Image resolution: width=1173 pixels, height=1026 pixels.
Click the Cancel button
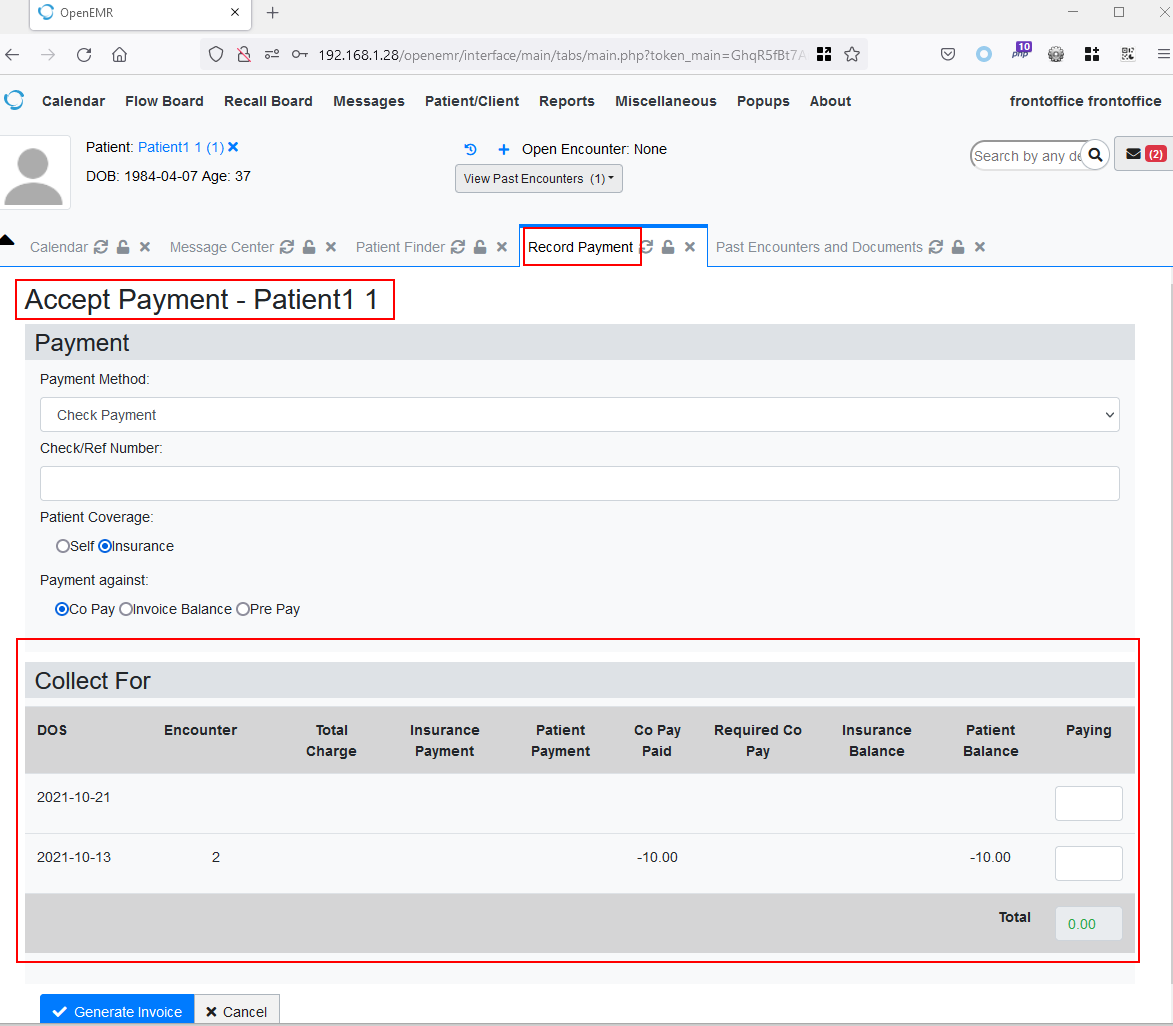(236, 1011)
